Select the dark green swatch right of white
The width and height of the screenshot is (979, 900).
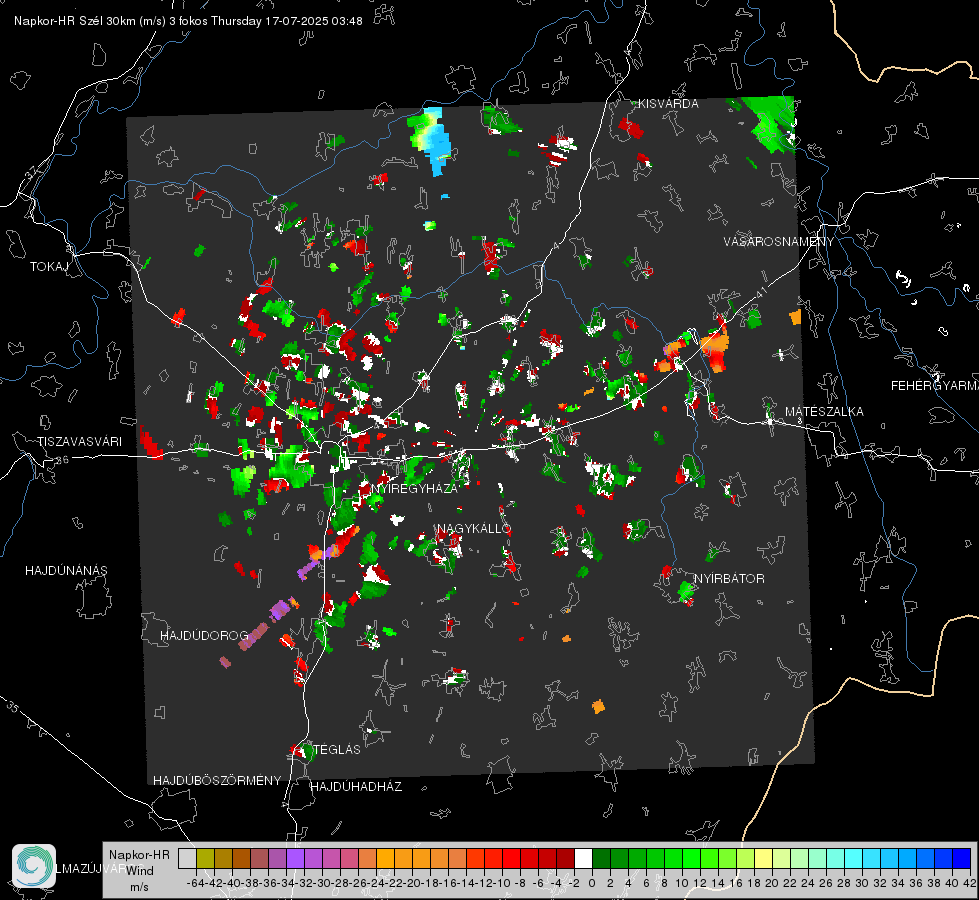coord(601,858)
